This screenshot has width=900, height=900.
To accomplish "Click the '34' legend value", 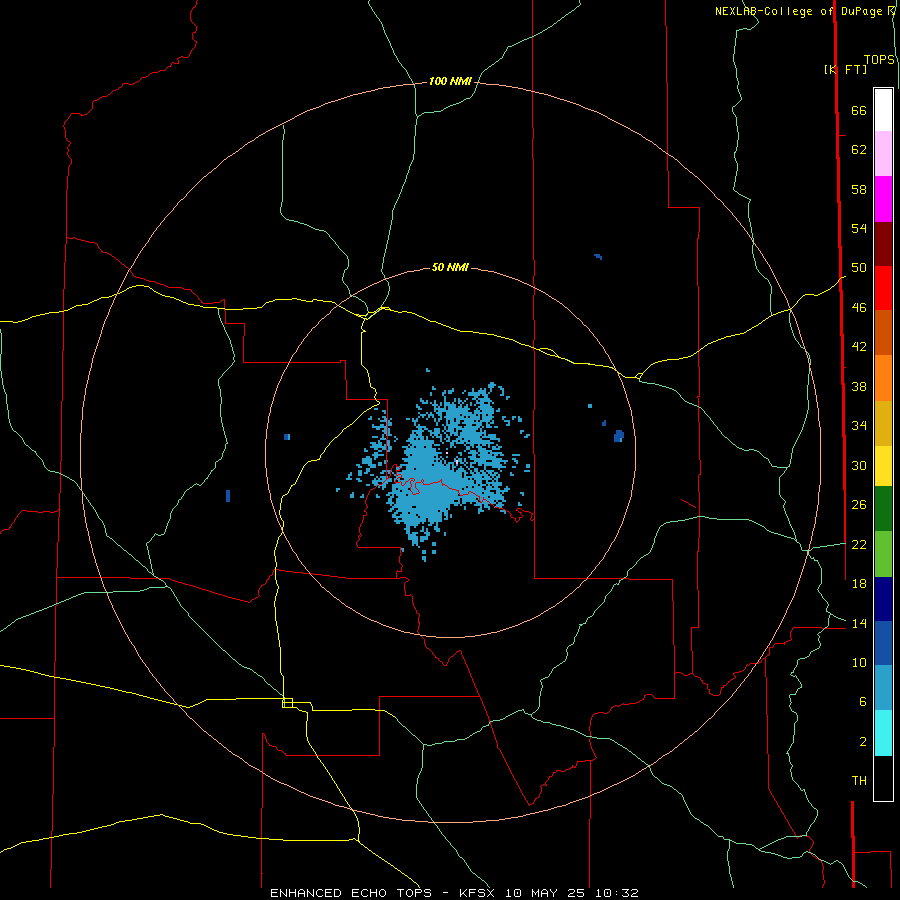I will coord(859,426).
